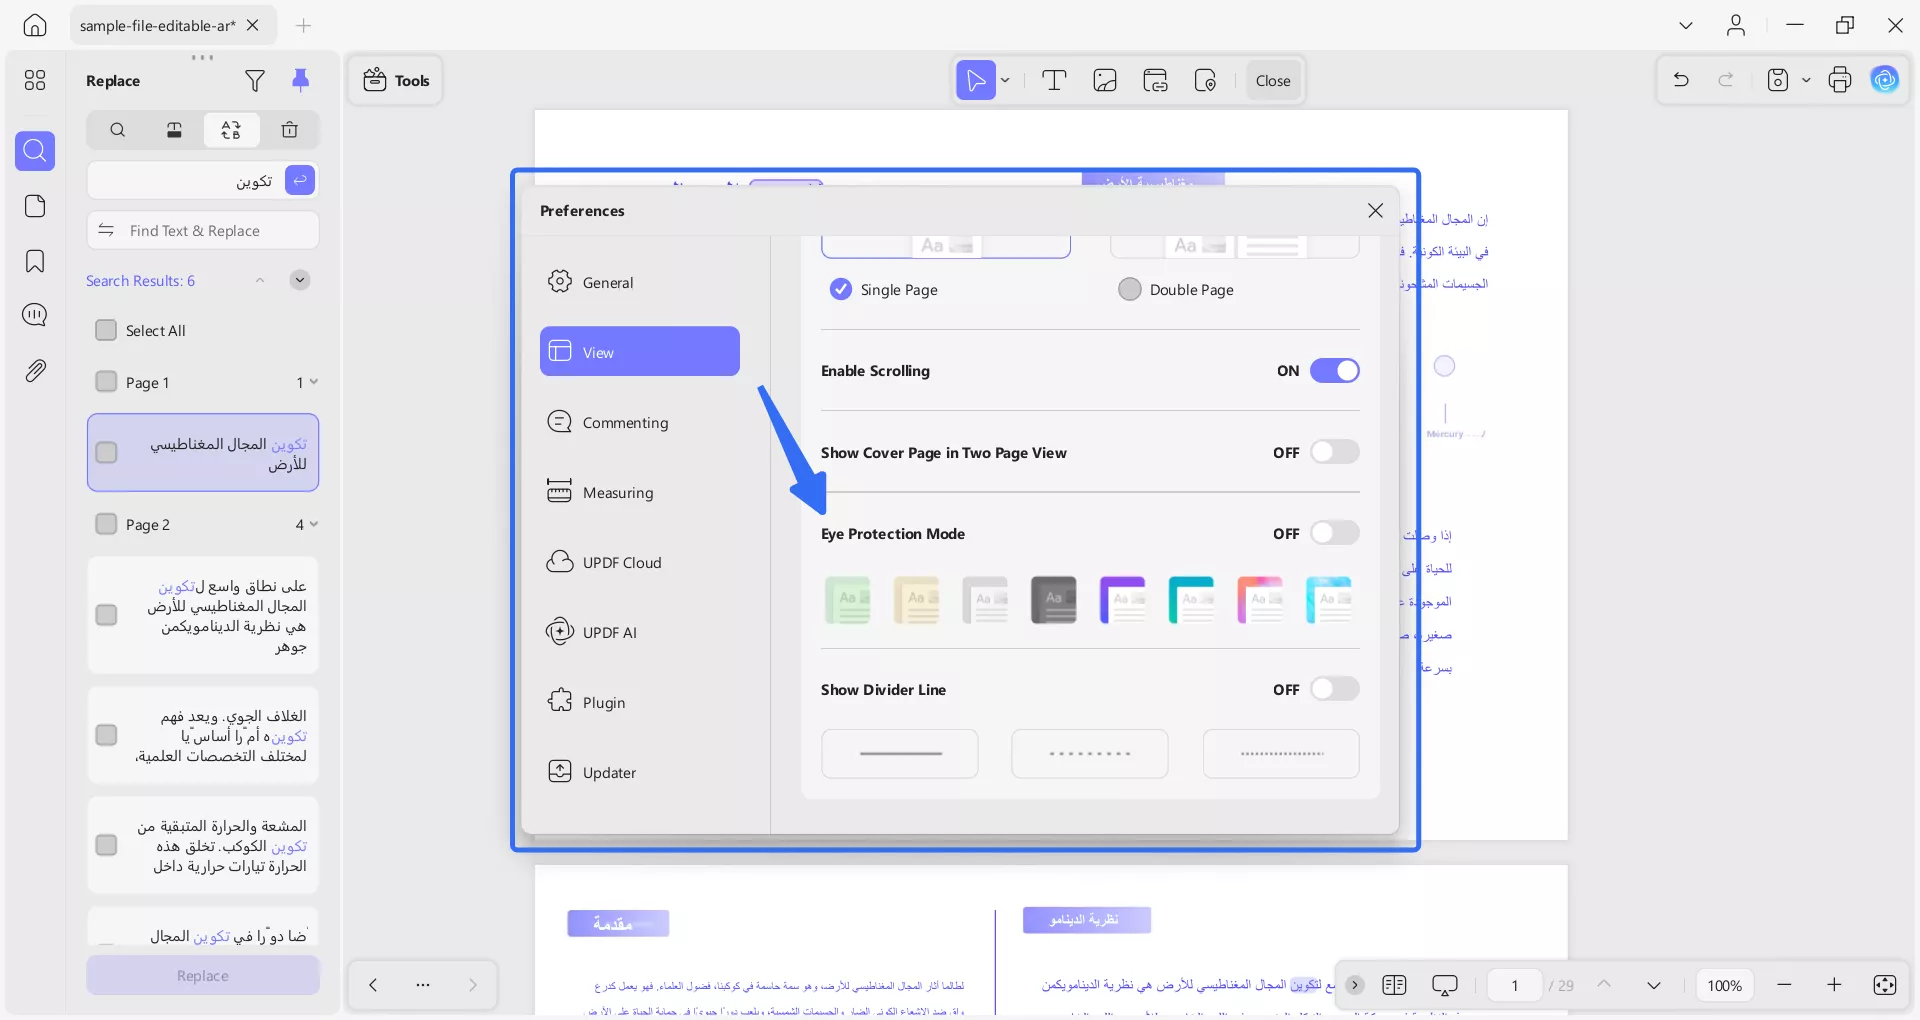Screen dimensions: 1920x1020
Task: Toggle the Enable Scrolling switch
Action: coord(1335,371)
